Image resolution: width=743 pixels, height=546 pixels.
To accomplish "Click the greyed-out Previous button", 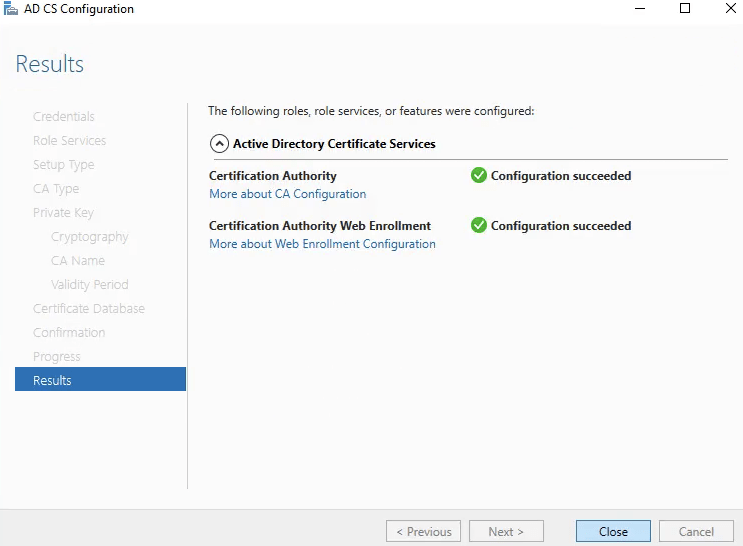I will (x=423, y=532).
